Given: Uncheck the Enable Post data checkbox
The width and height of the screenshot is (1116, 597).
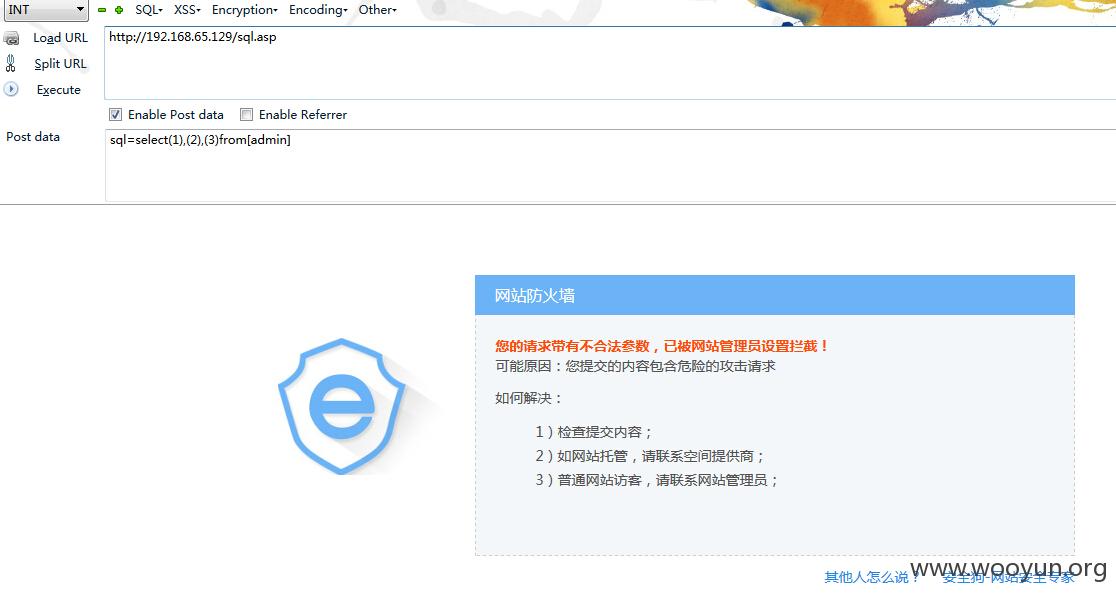Looking at the screenshot, I should point(115,115).
